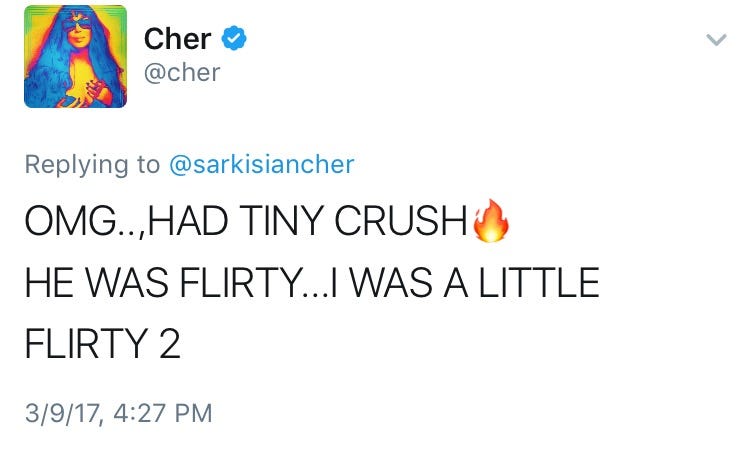Select the "HE WAS FLIRTY" phrase
The height and width of the screenshot is (454, 750).
164,282
